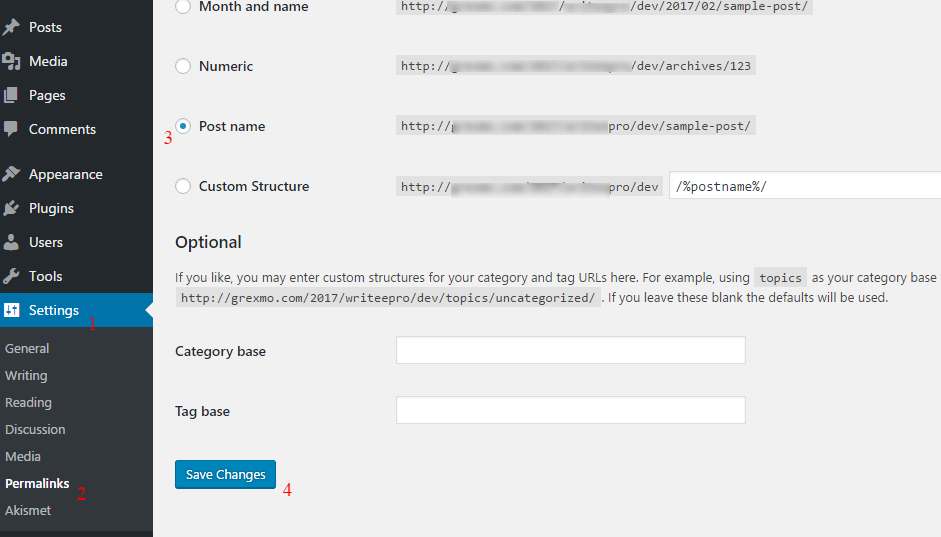
Task: Click the Numeric archives/123 URL example
Action: pyautogui.click(x=576, y=66)
